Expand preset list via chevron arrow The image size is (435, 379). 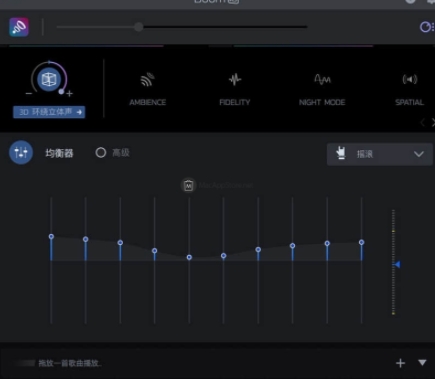coord(419,154)
